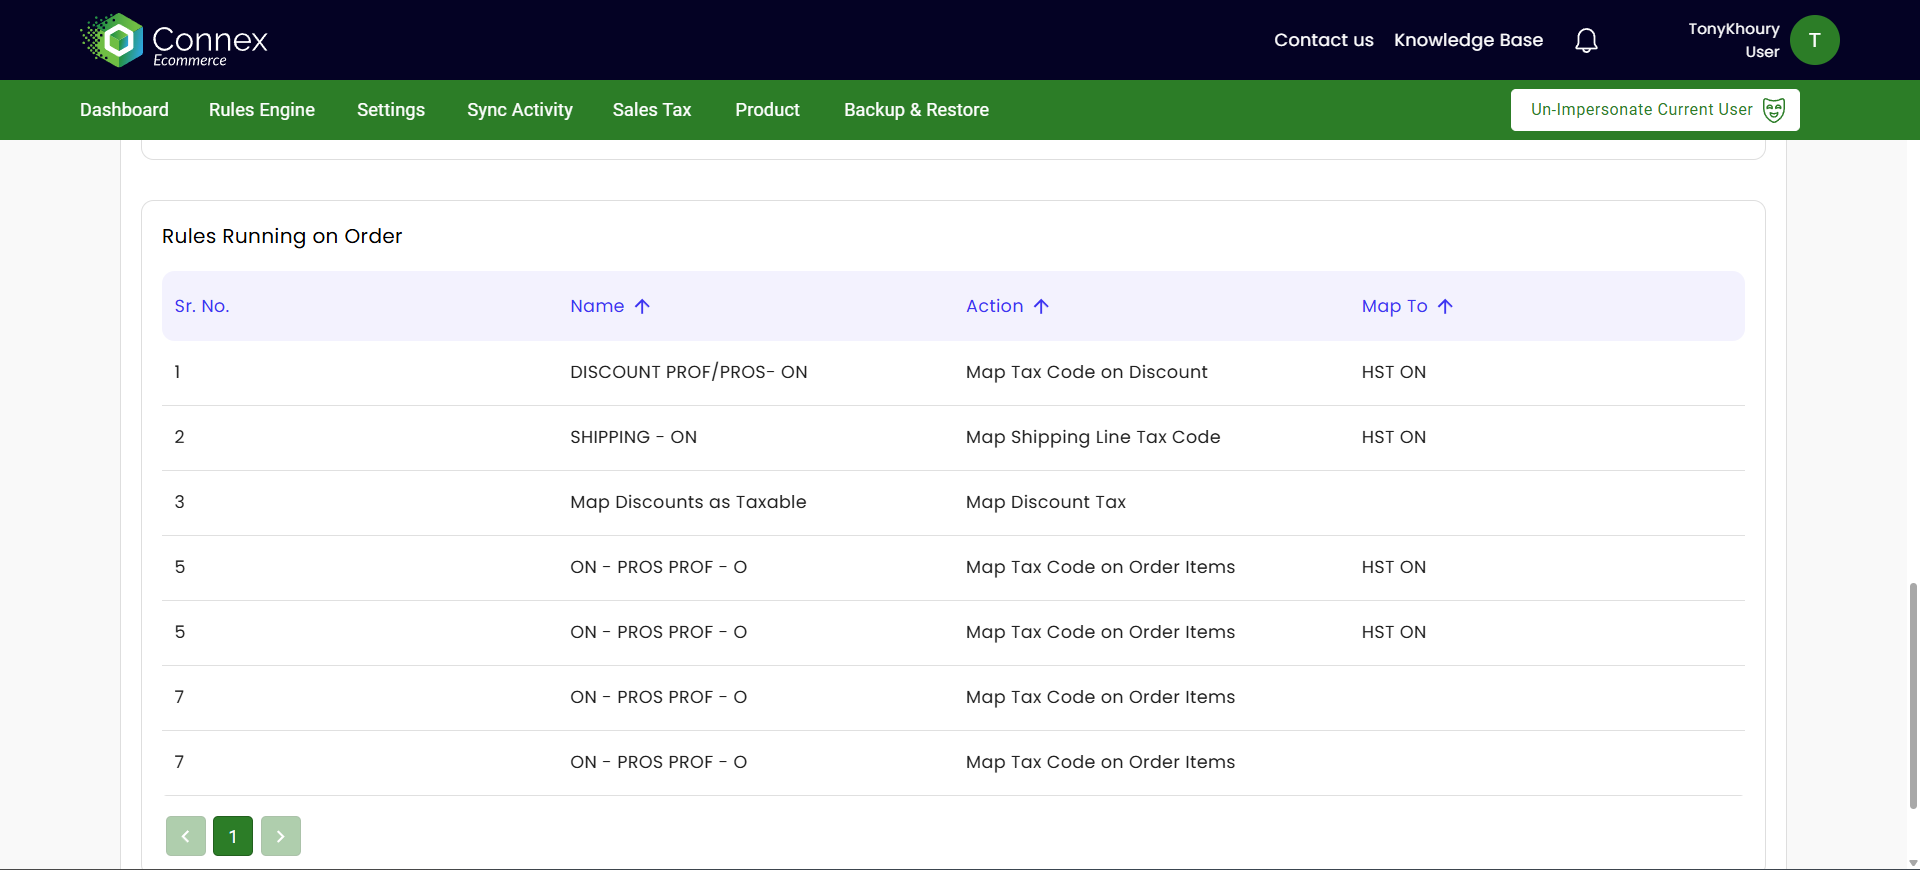Click the green user avatar T

1814,40
